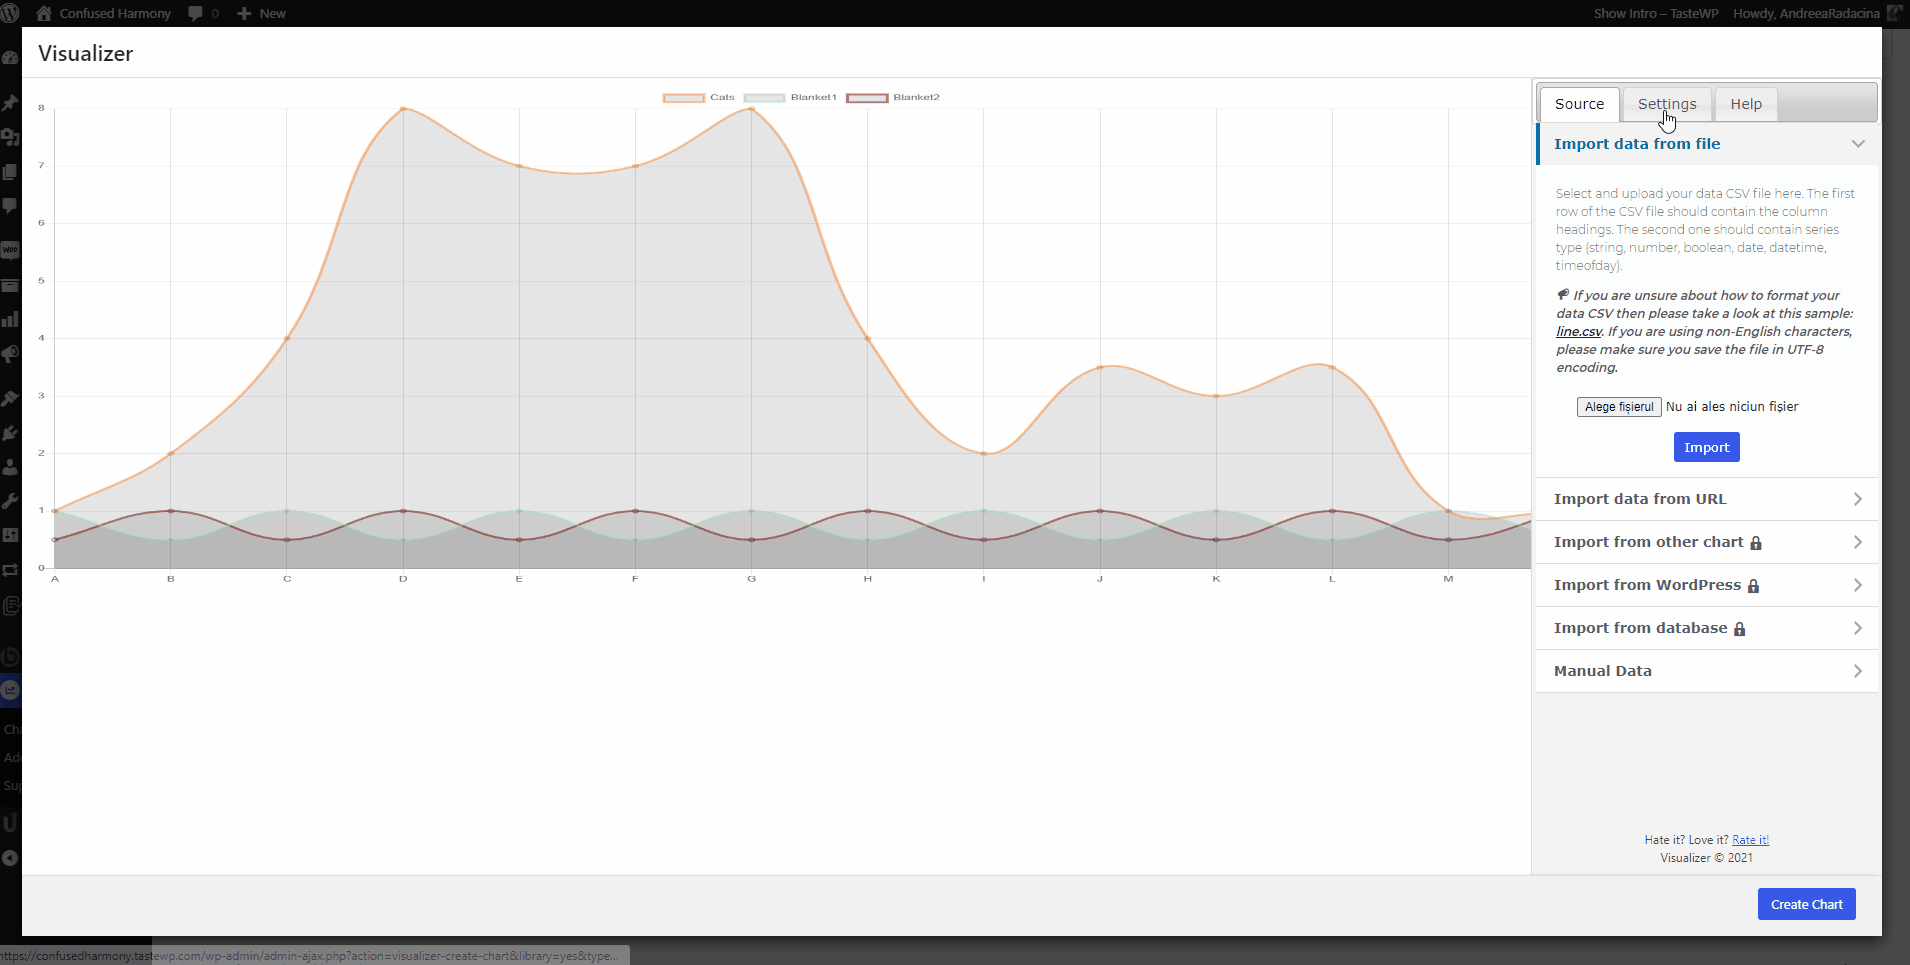This screenshot has width=1910, height=965.
Task: Click the lock icon beside Import from WordPress
Action: coord(1753,586)
